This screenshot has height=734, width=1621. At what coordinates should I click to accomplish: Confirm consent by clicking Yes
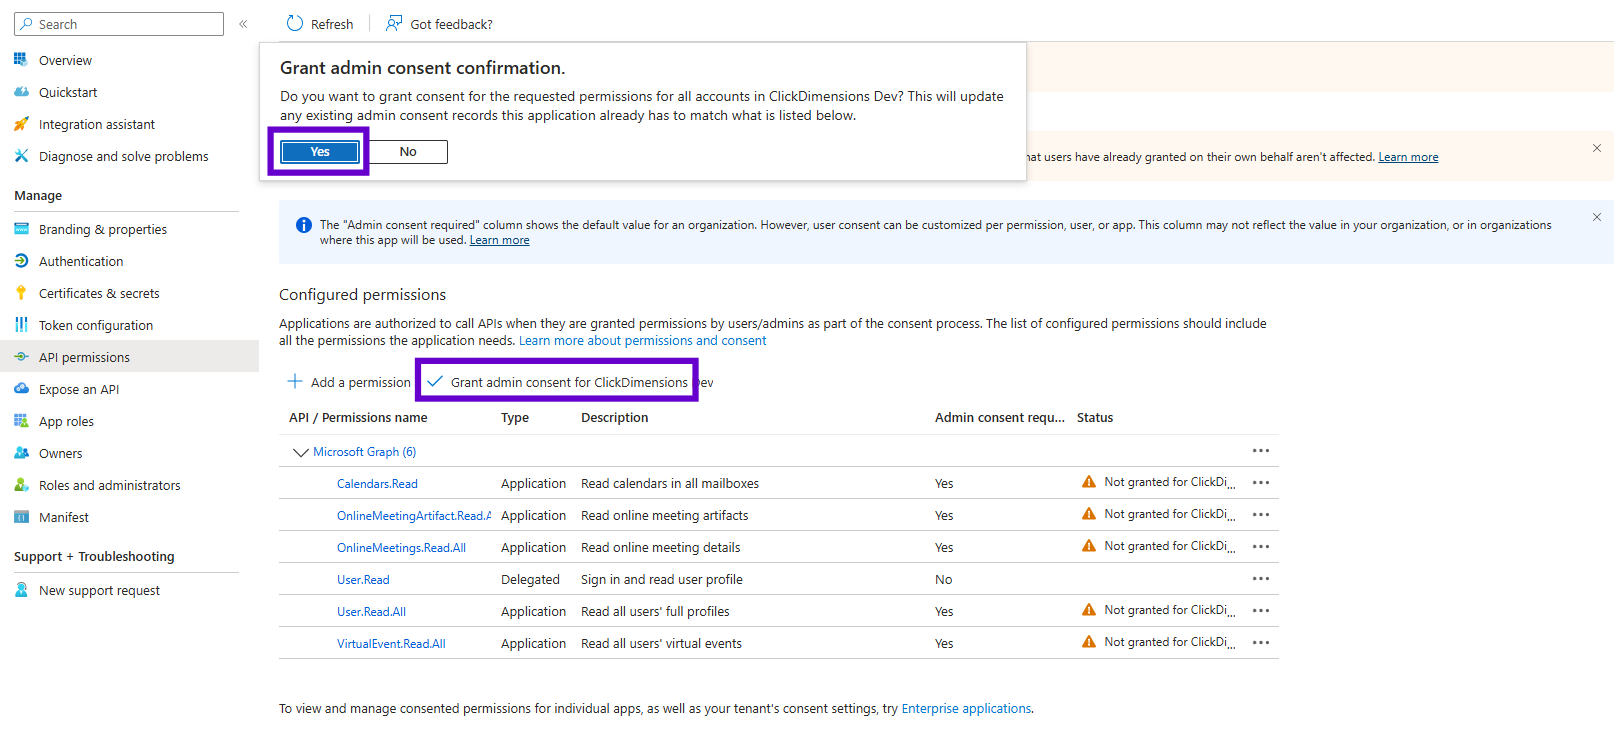coord(320,151)
